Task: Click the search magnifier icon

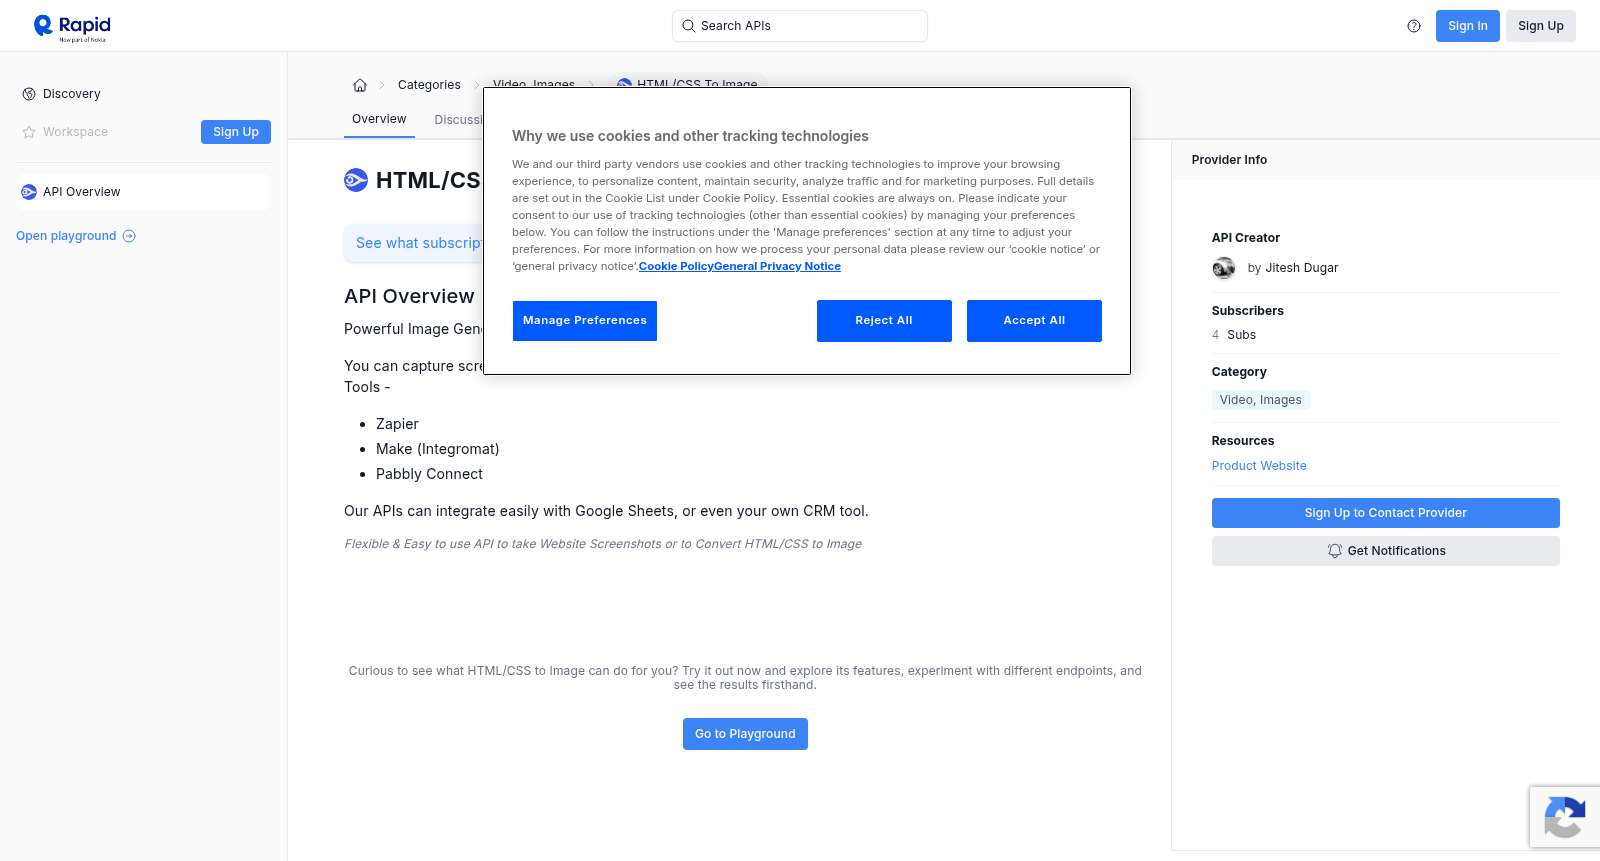Action: (x=688, y=26)
